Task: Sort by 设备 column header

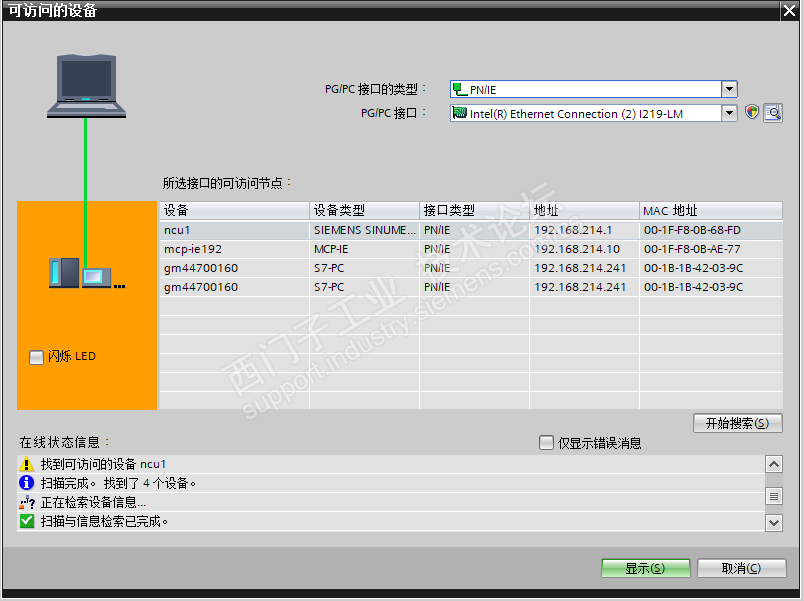Action: click(234, 210)
